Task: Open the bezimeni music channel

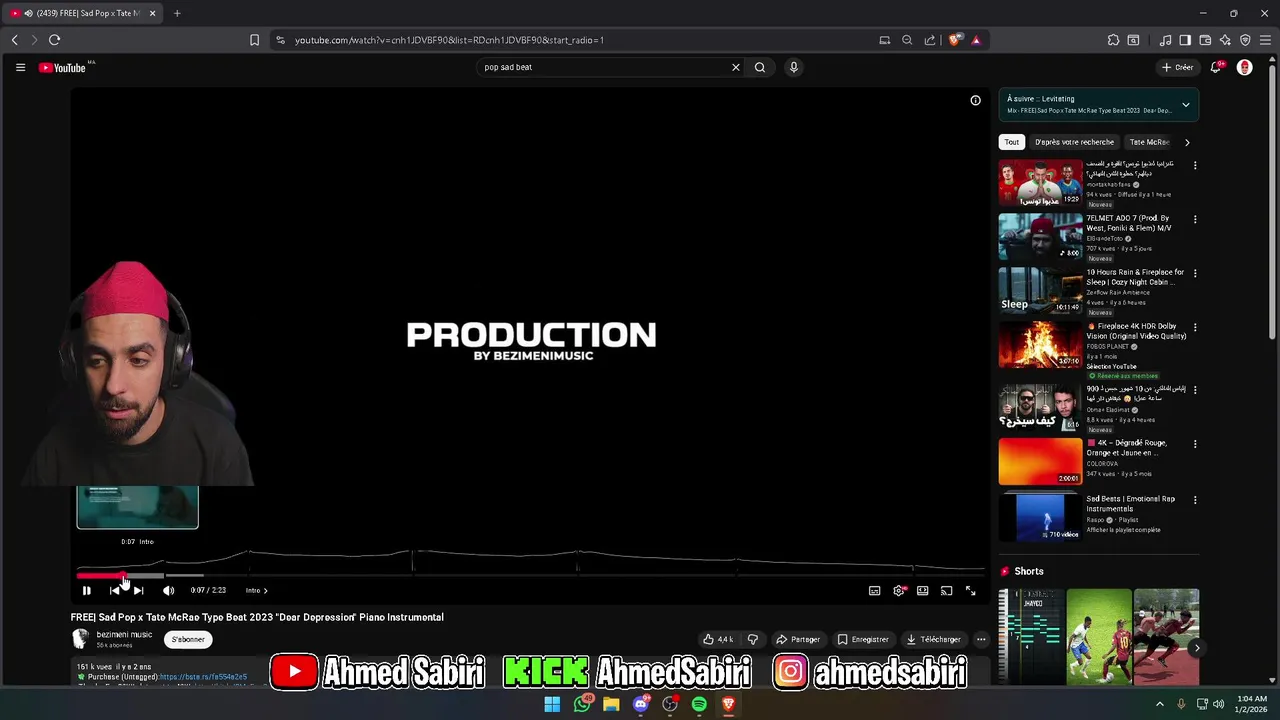Action: point(124,635)
